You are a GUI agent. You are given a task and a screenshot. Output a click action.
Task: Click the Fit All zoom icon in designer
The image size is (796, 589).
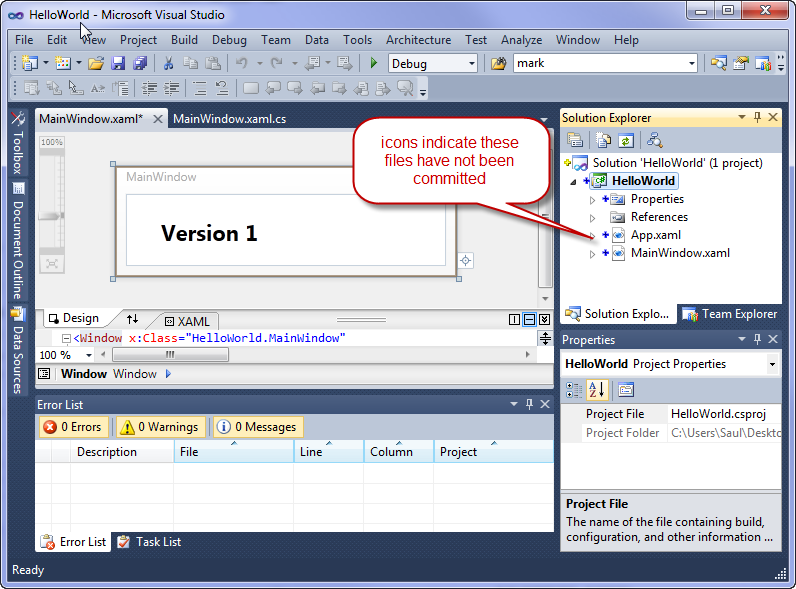52,264
